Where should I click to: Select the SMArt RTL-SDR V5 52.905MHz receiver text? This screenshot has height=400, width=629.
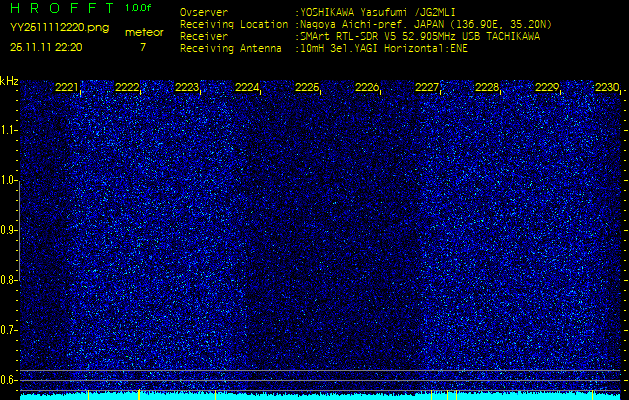[420, 37]
